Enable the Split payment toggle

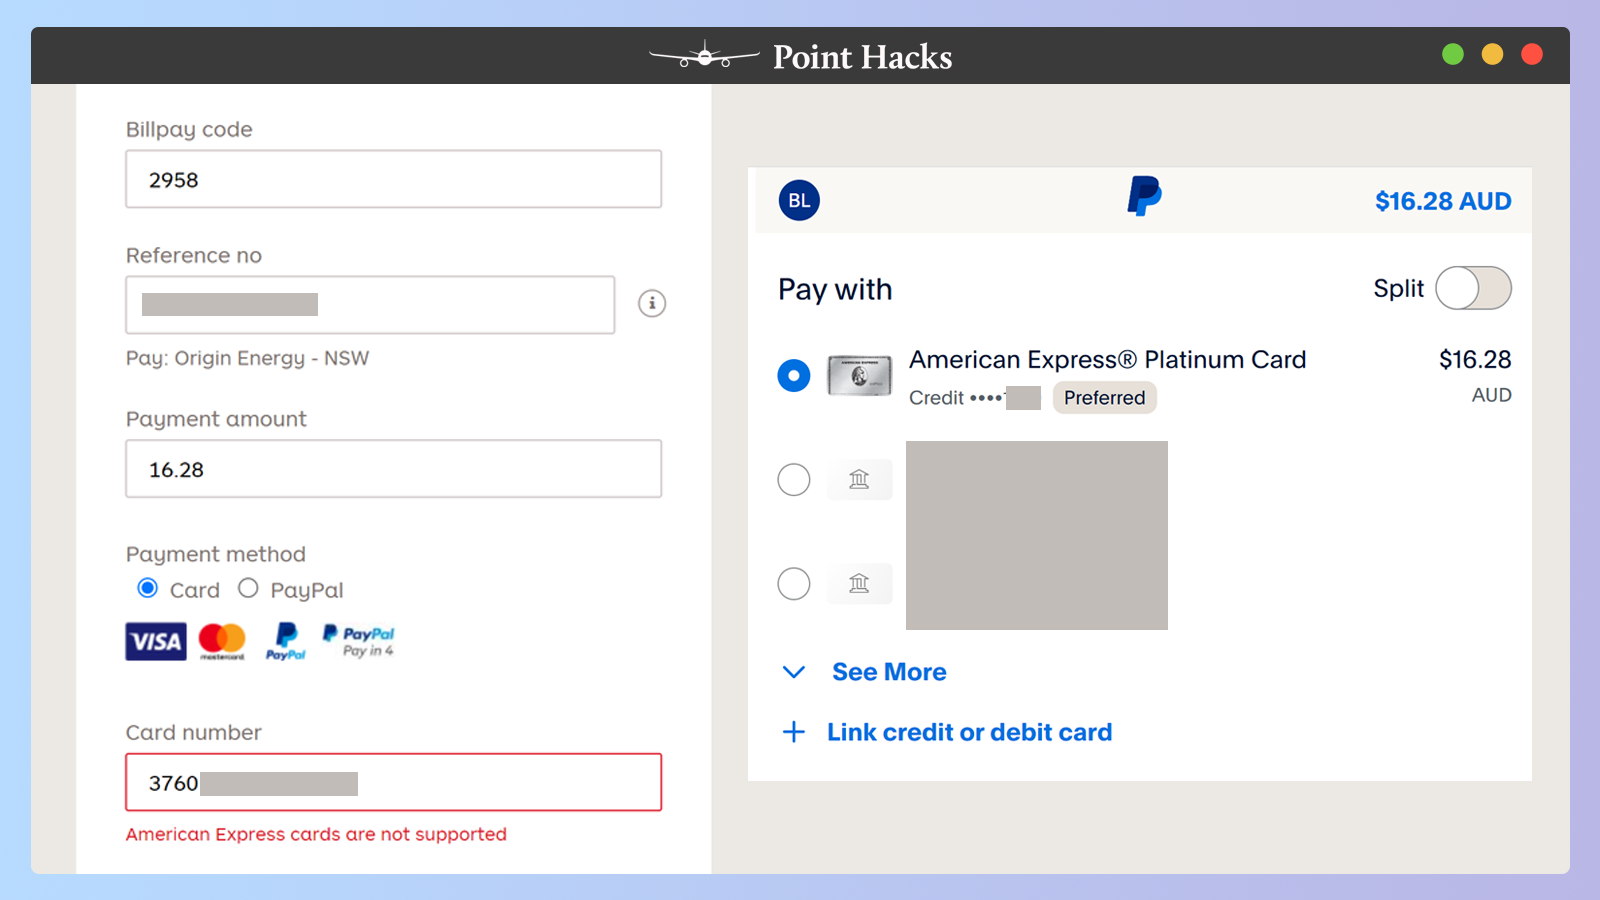[x=1473, y=288]
